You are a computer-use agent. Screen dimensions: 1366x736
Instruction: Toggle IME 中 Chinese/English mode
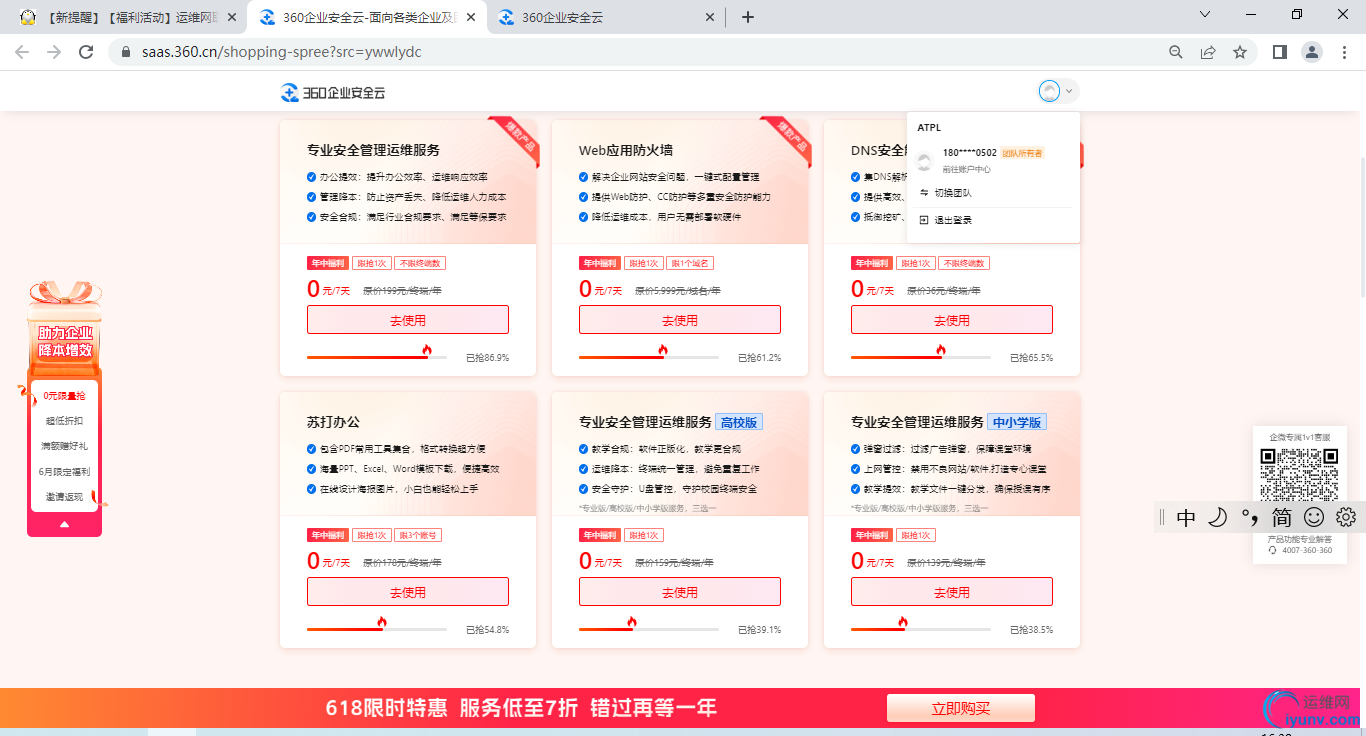point(1186,517)
